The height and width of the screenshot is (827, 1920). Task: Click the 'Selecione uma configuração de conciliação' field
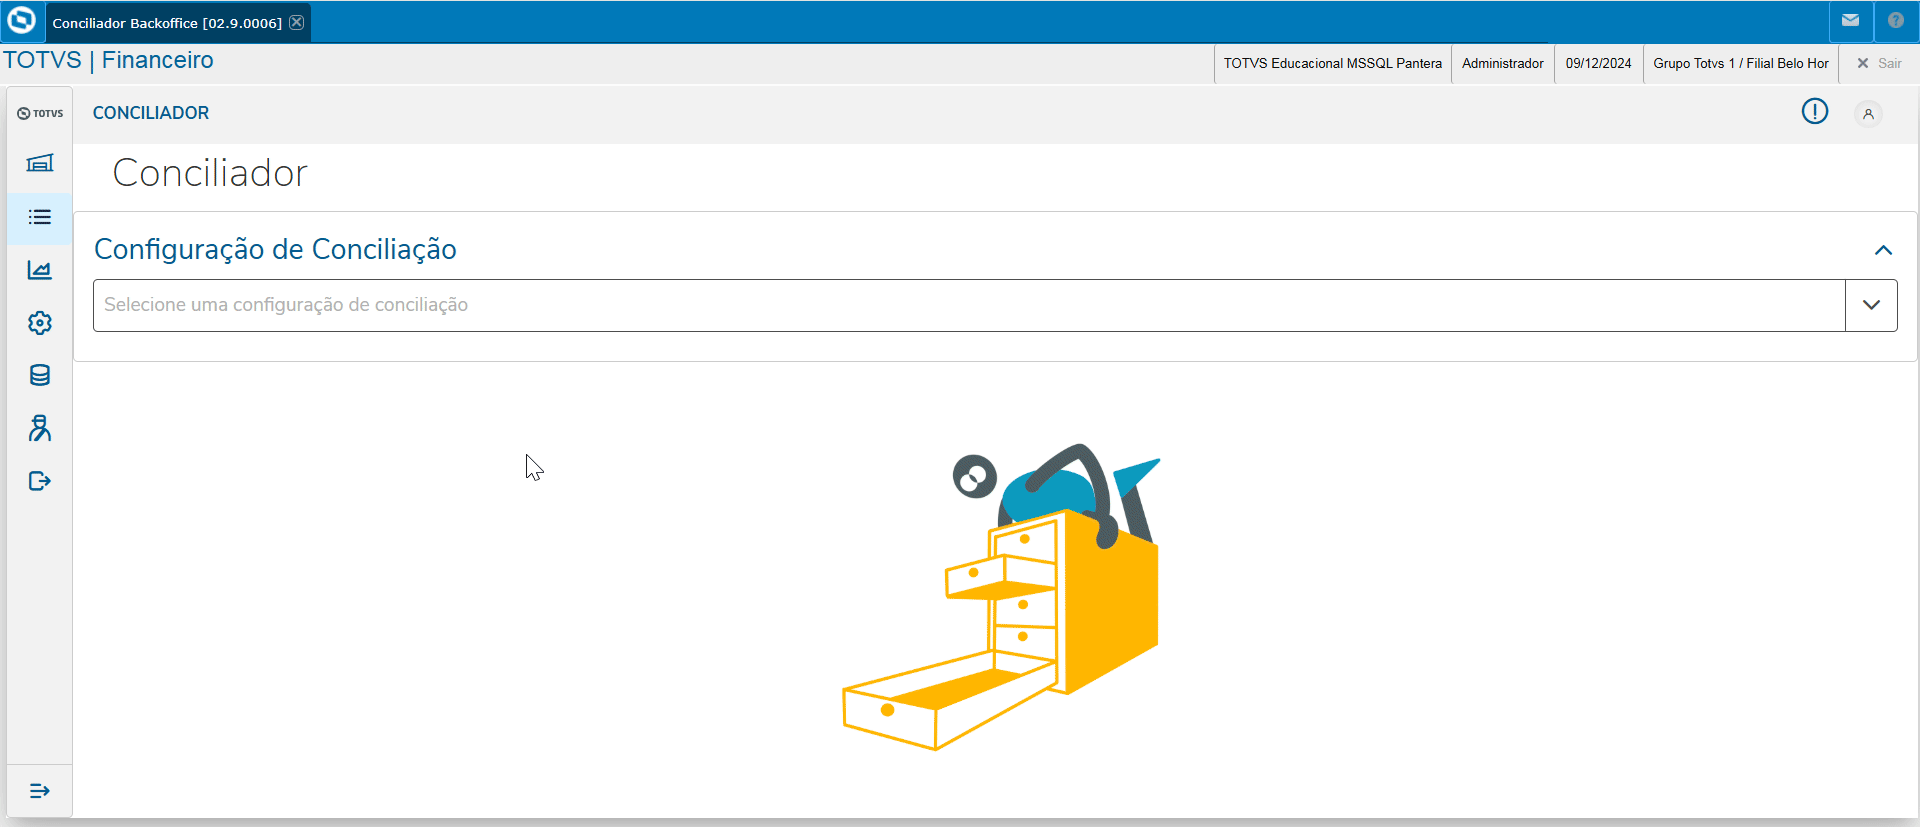[969, 305]
